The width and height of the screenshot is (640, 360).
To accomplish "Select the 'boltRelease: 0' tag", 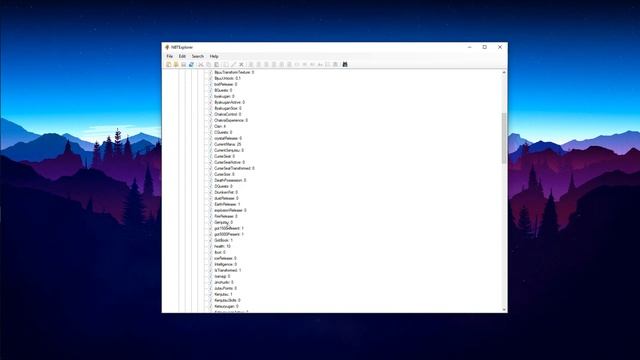I will pos(225,84).
